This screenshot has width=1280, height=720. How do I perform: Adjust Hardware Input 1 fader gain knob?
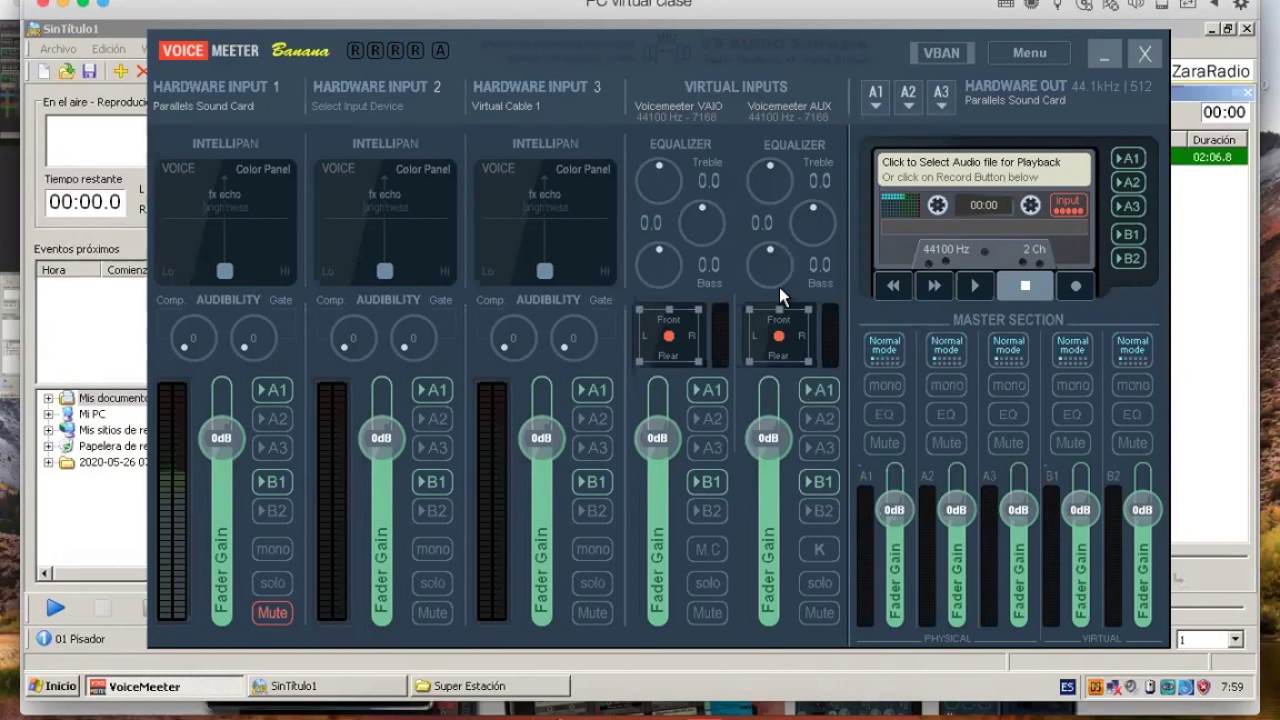tap(221, 438)
